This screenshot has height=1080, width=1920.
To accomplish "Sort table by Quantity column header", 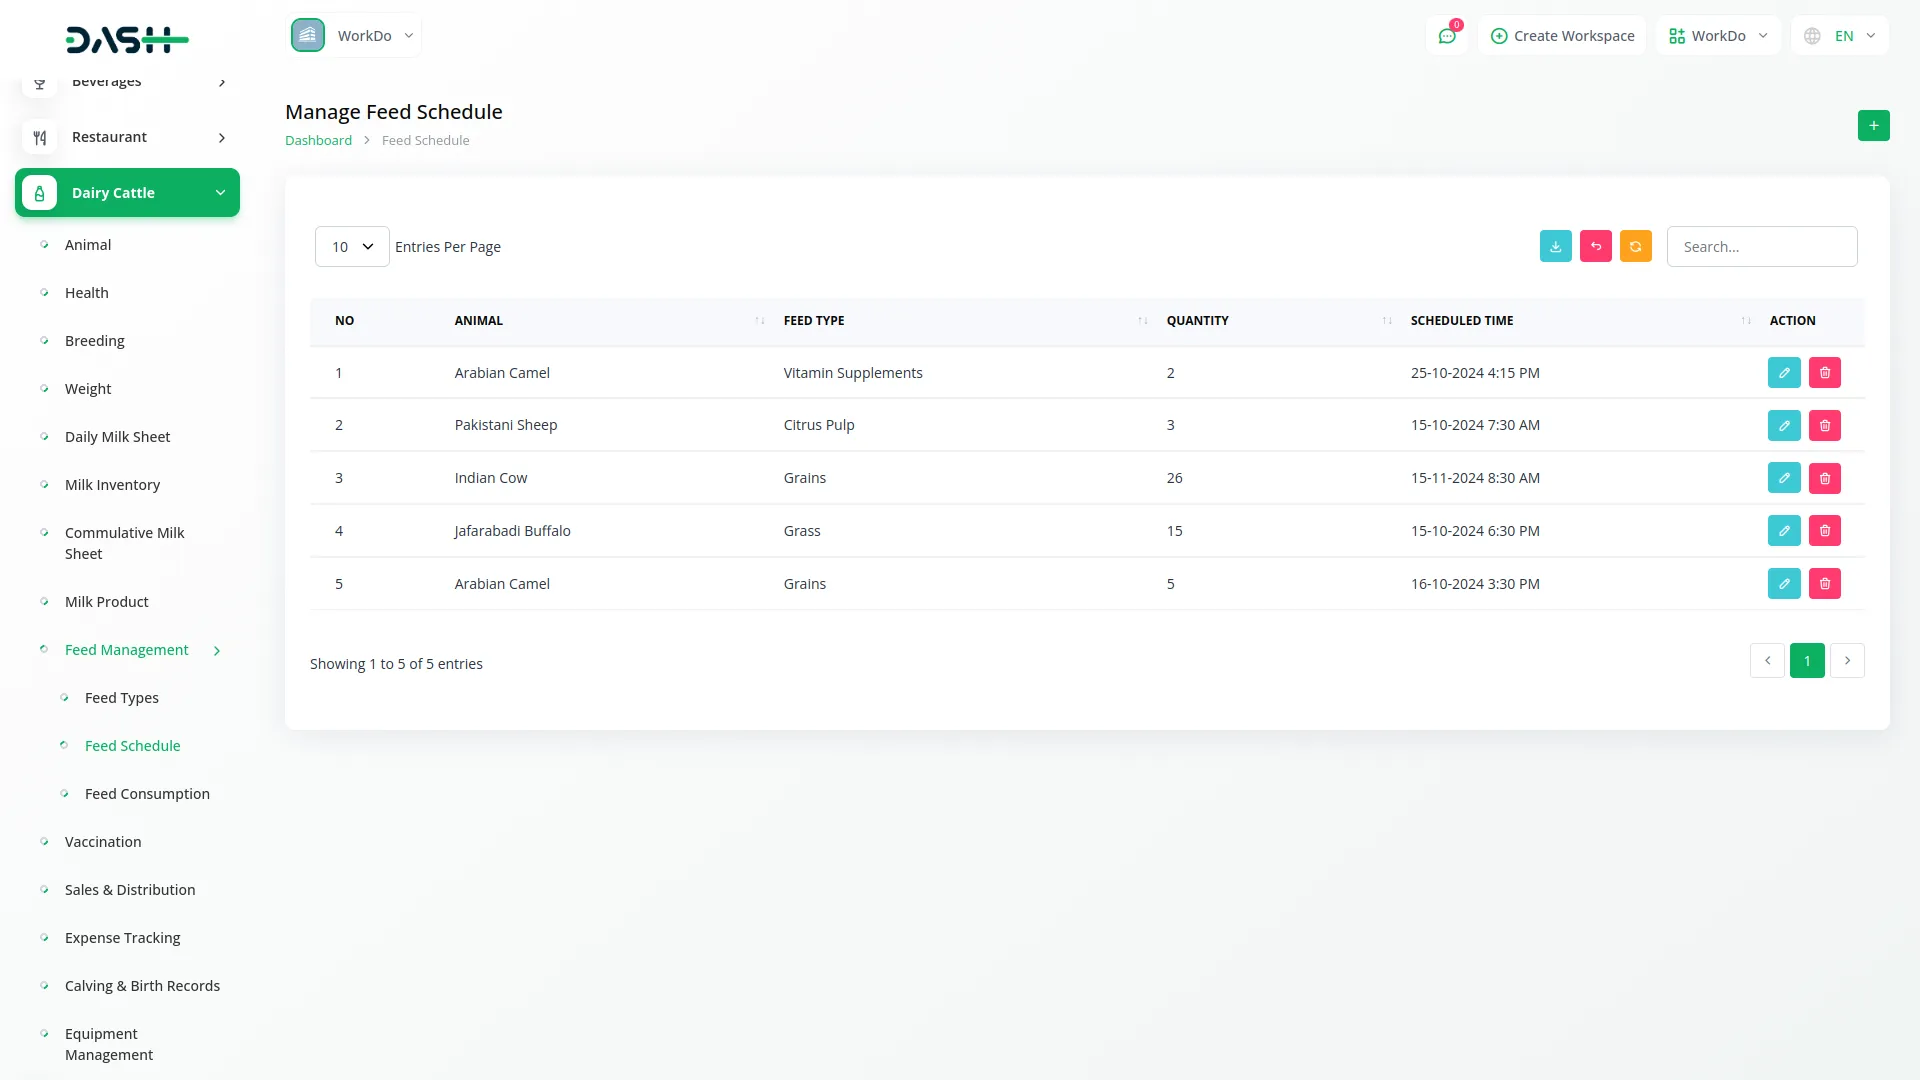I will [x=1197, y=321].
